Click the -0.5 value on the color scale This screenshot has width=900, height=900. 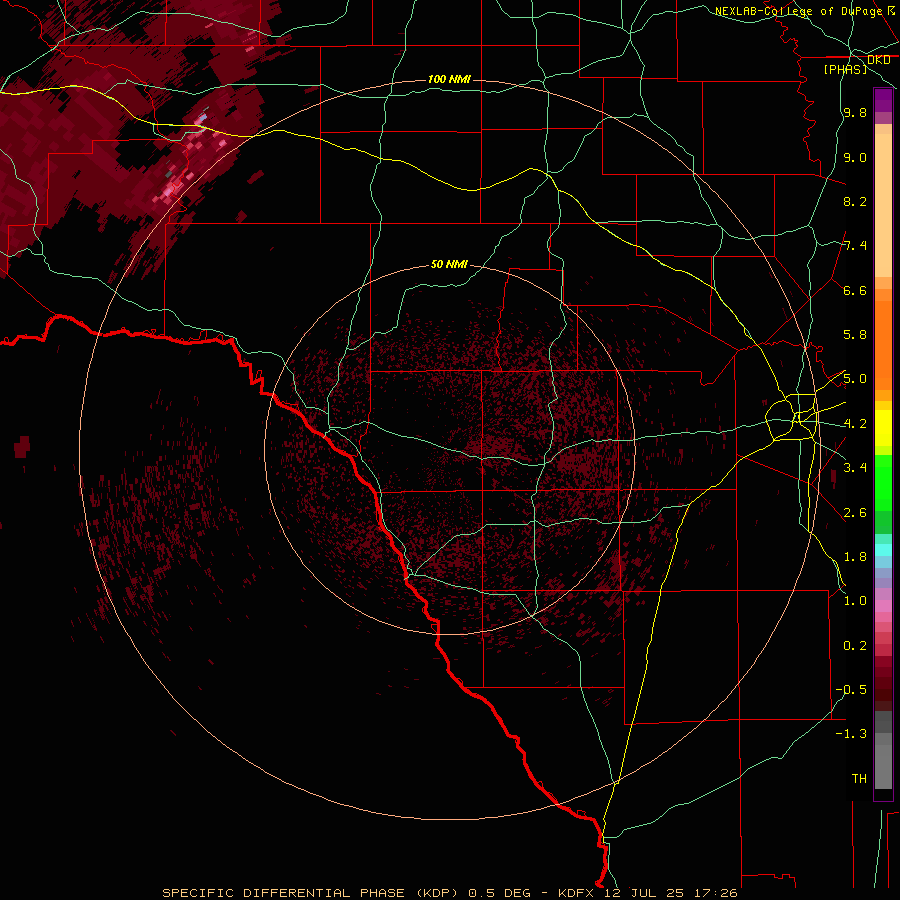[x=851, y=690]
